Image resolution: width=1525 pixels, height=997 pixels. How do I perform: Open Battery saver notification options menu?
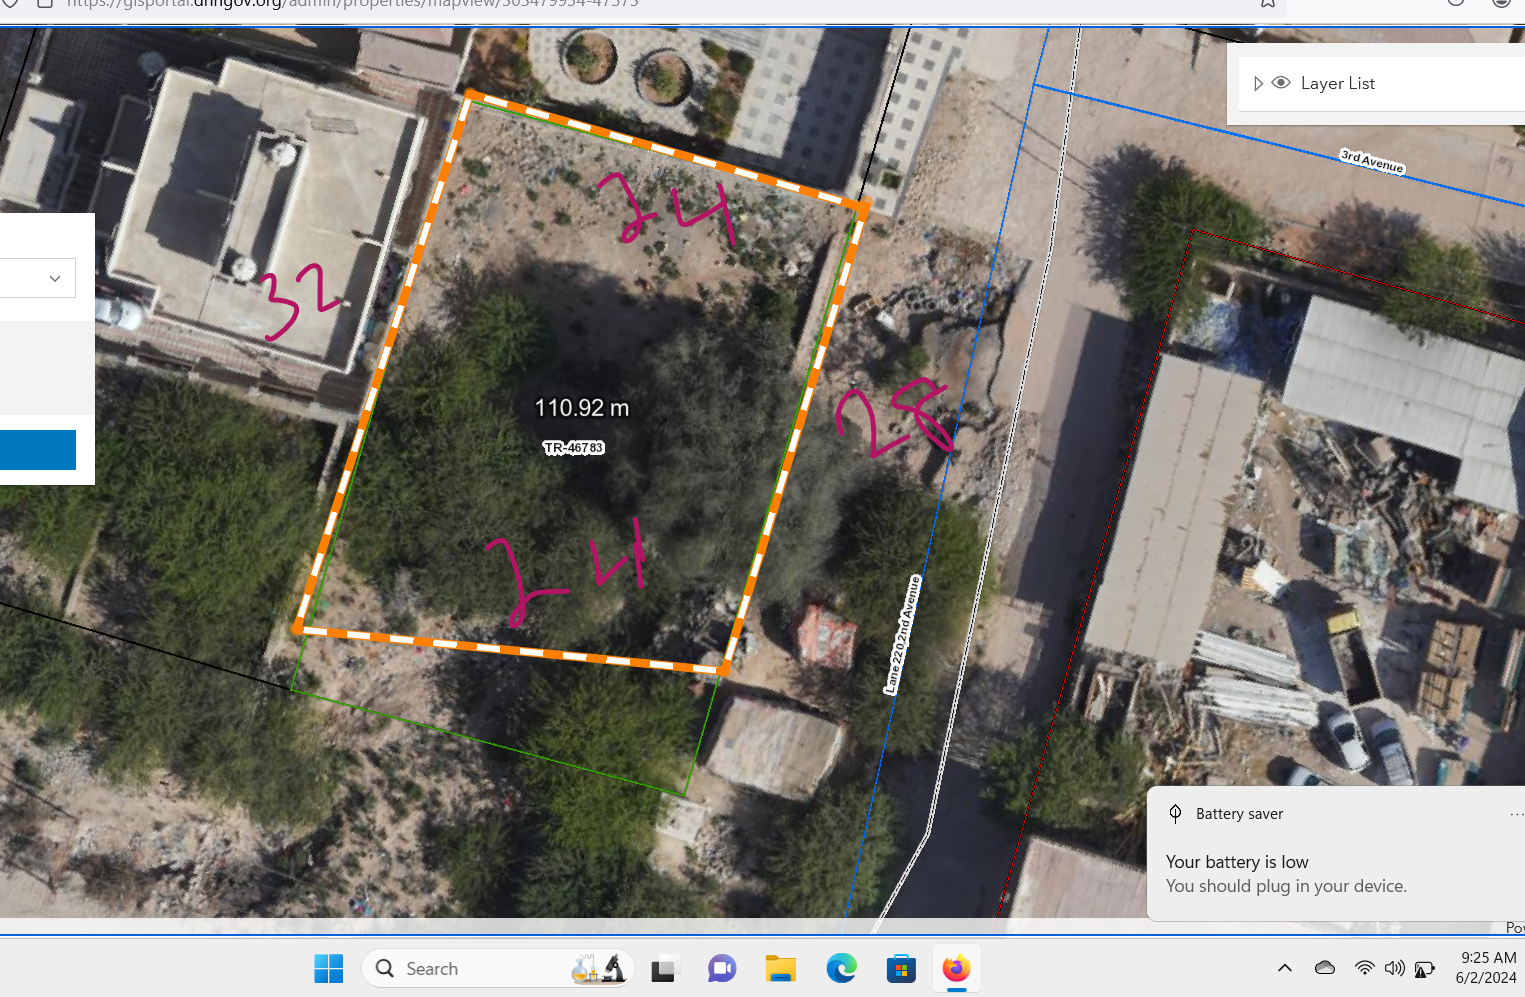click(1516, 814)
